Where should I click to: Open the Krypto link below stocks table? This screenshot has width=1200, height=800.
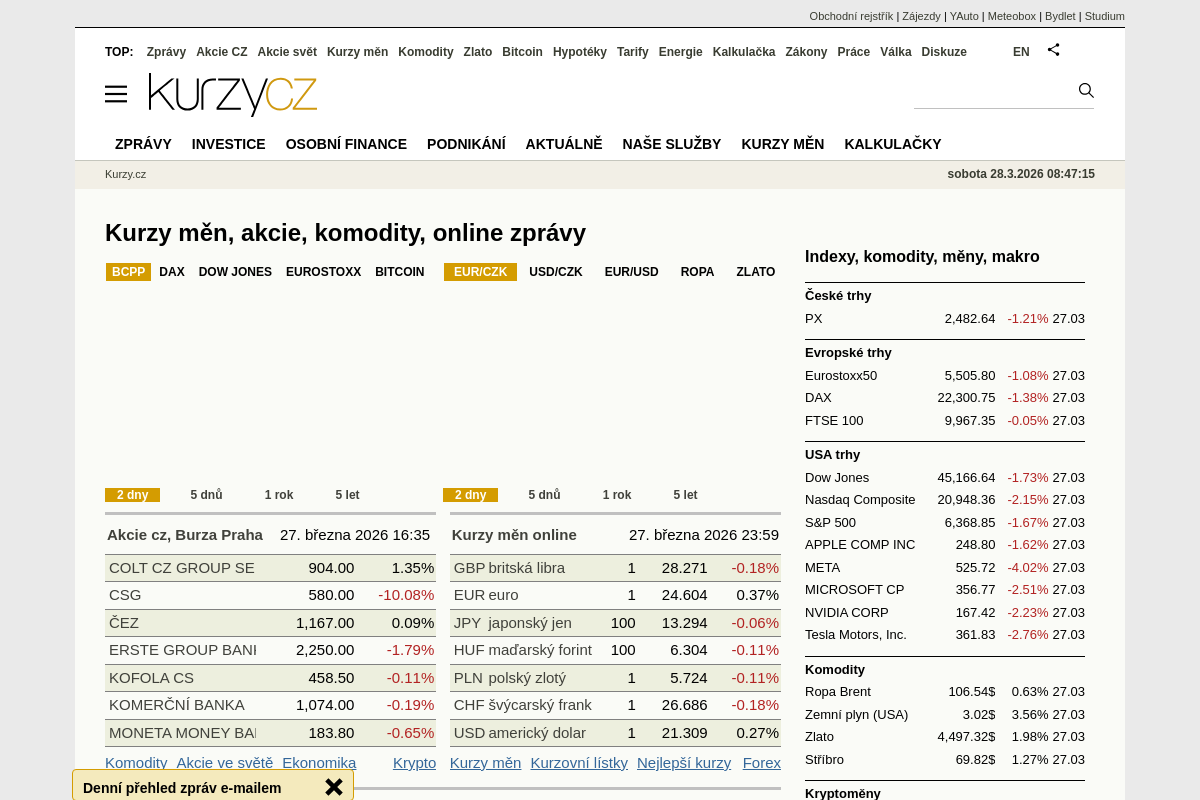click(414, 763)
